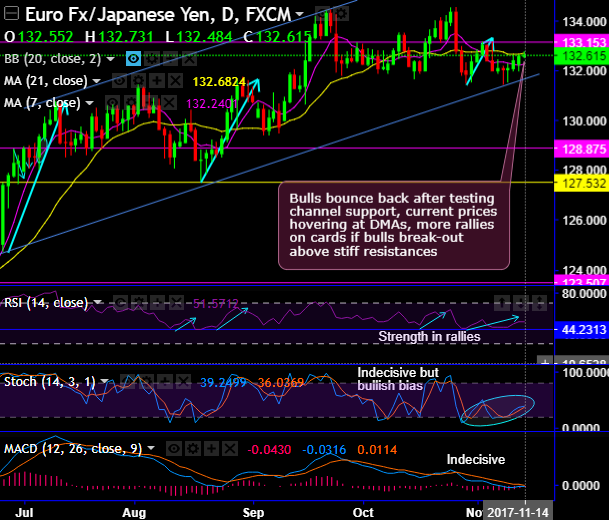
Task: Click the current price 132.615 green label
Action: coord(581,56)
